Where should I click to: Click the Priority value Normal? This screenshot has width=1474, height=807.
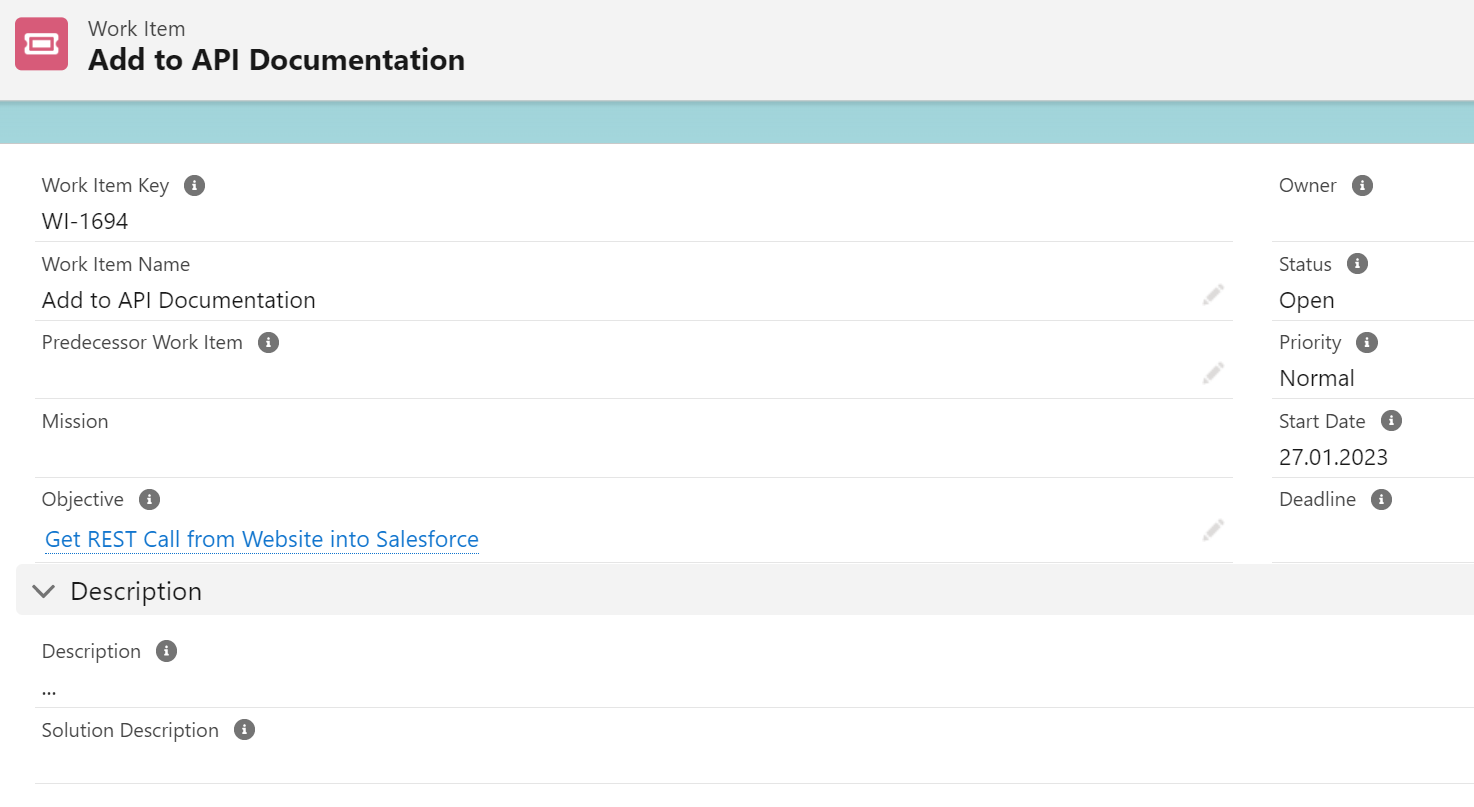point(1316,378)
